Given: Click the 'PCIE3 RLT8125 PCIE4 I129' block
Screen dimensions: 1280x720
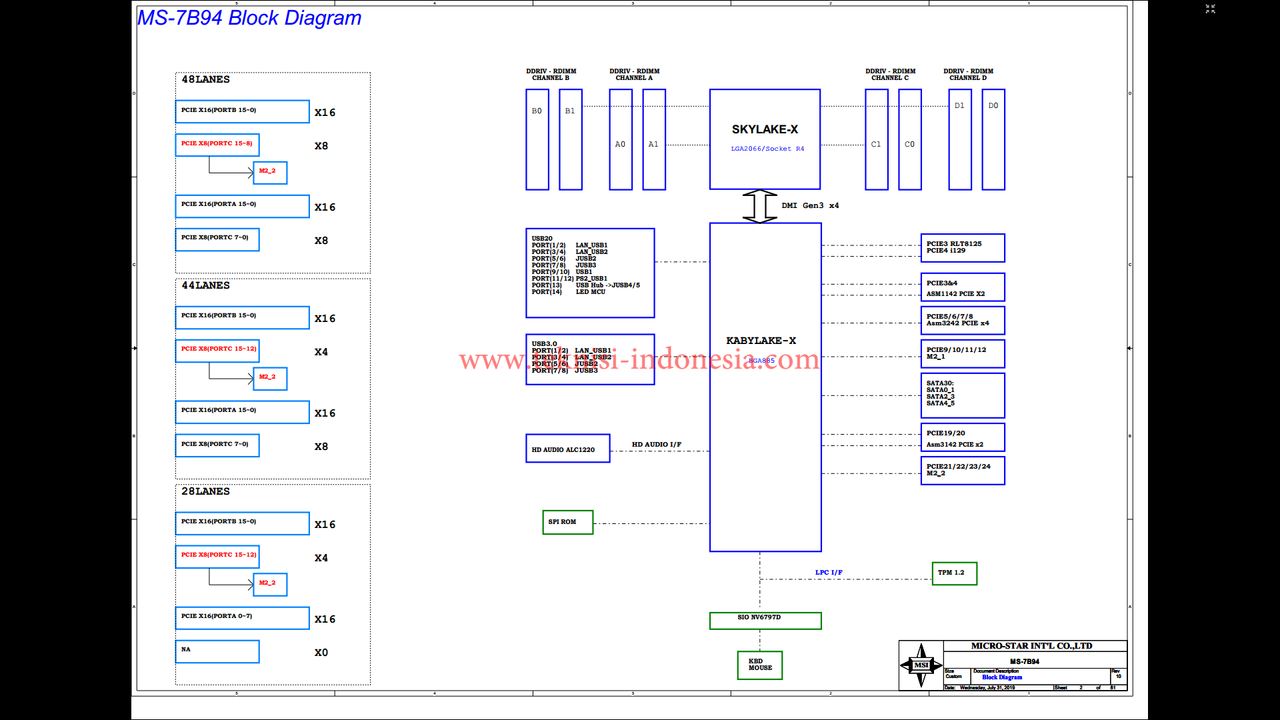Looking at the screenshot, I should pos(963,248).
